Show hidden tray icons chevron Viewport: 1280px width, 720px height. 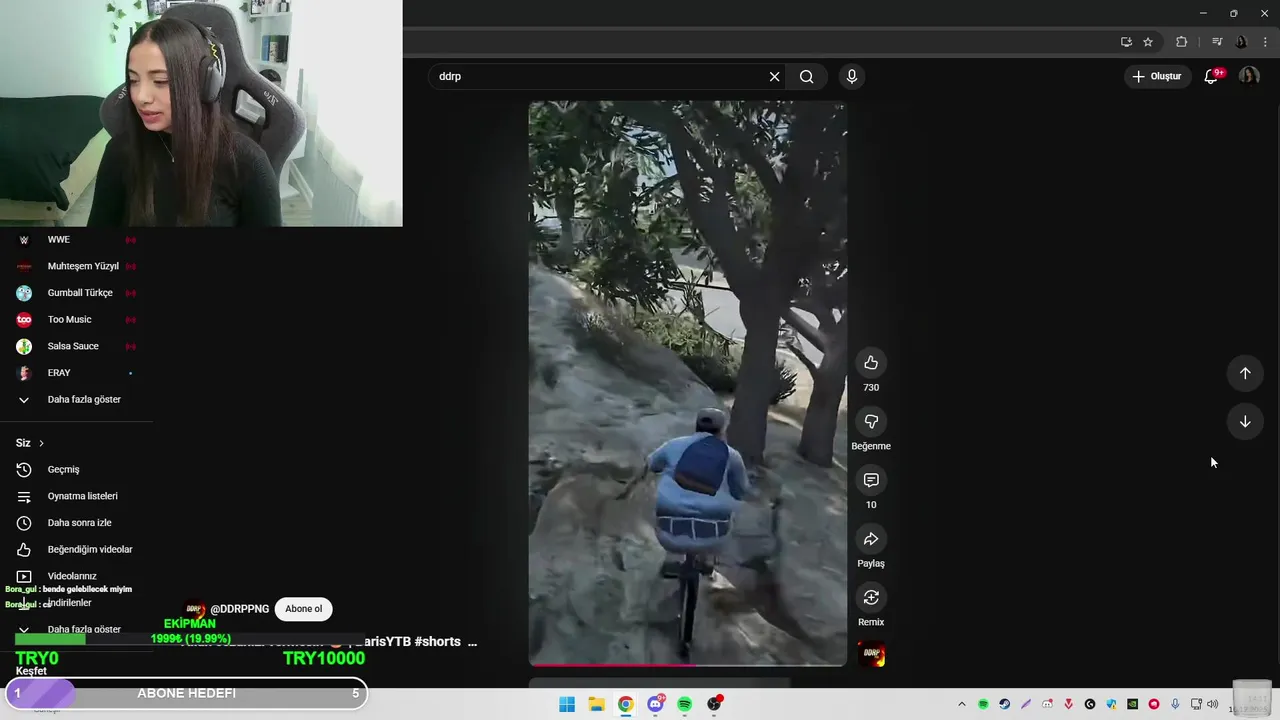962,704
